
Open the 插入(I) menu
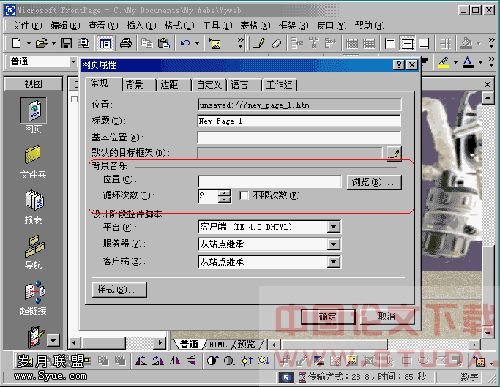pos(142,26)
